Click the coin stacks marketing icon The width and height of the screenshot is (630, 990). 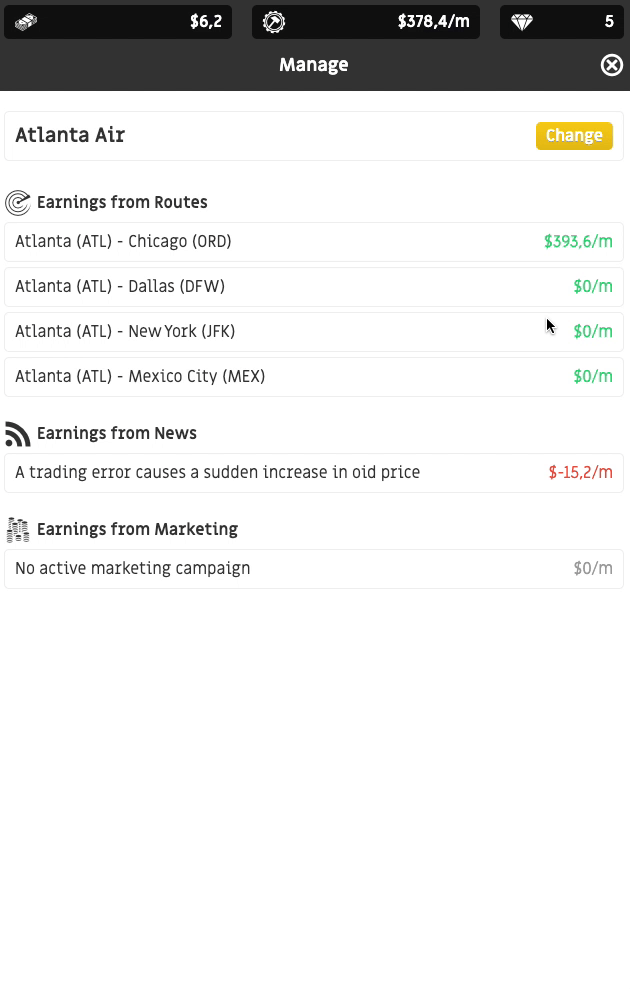(x=18, y=530)
